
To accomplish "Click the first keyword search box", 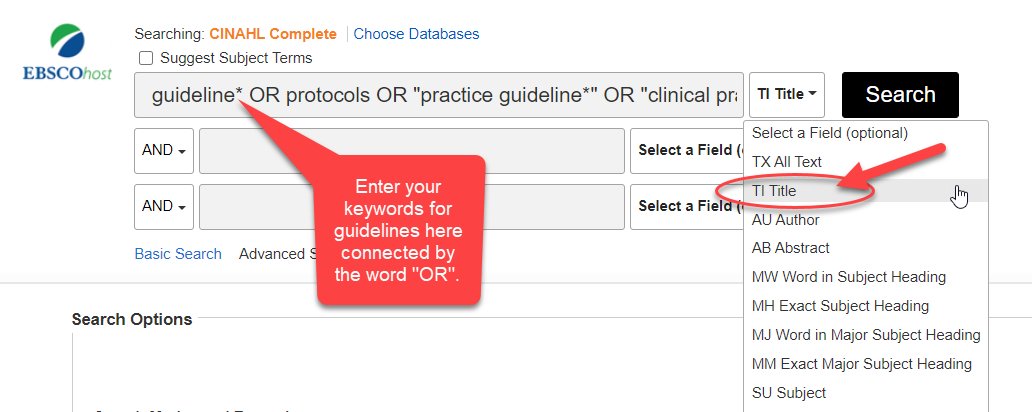I will pos(438,95).
